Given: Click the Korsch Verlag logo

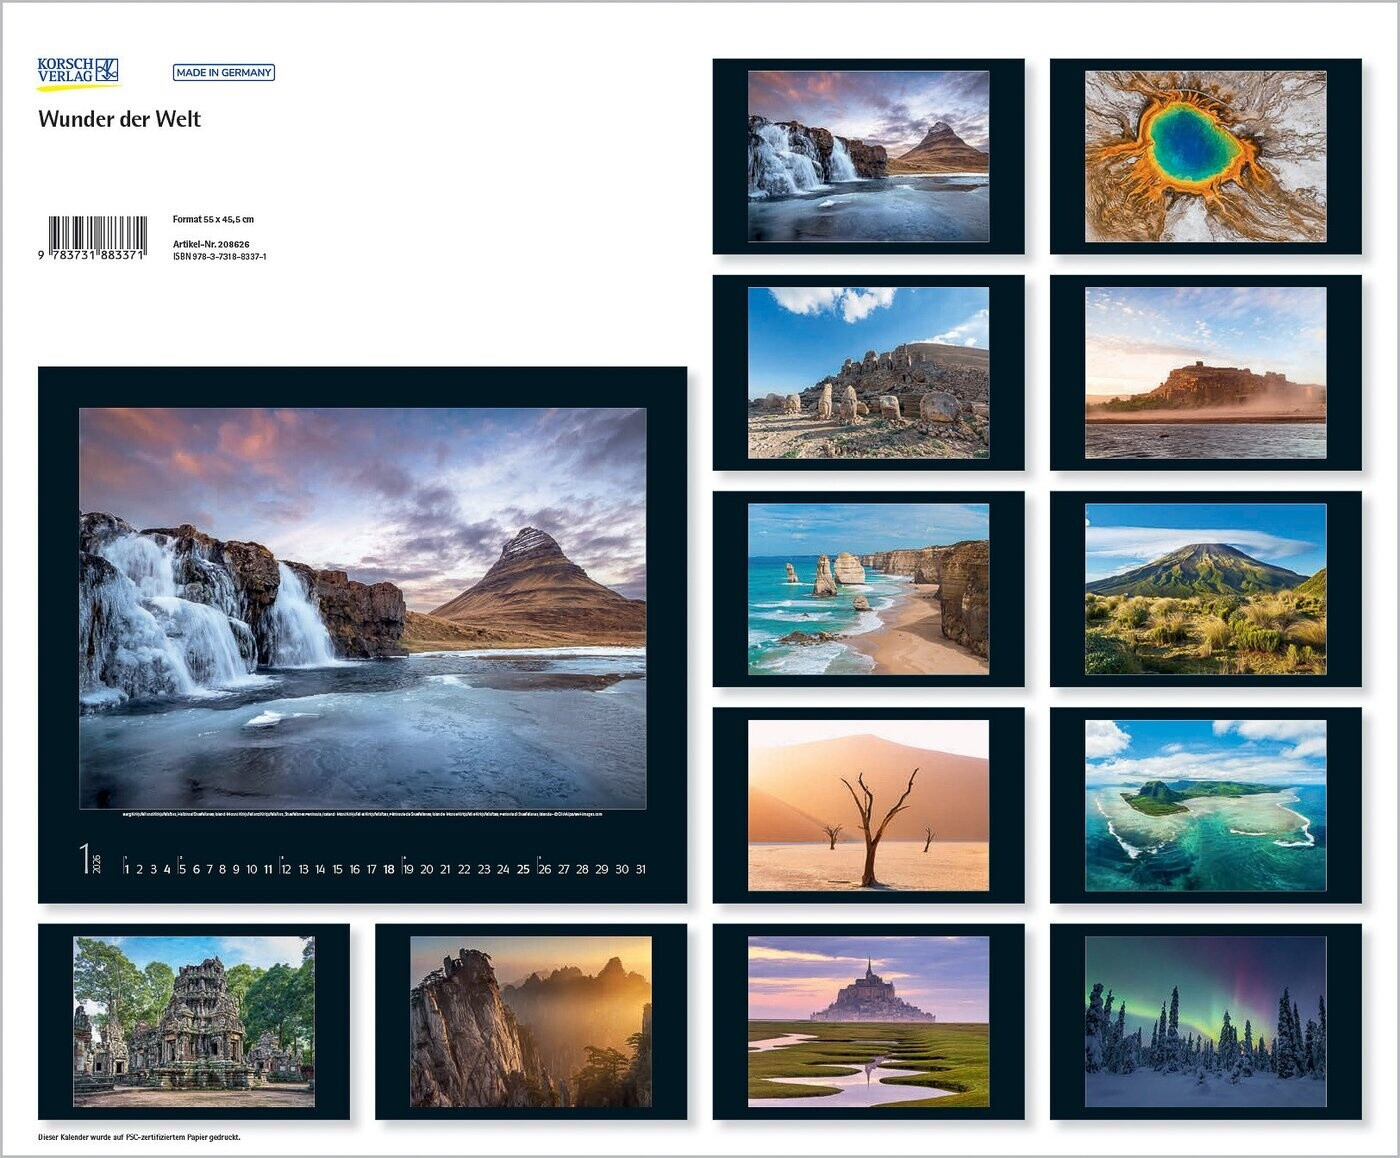Looking at the screenshot, I should [78, 72].
